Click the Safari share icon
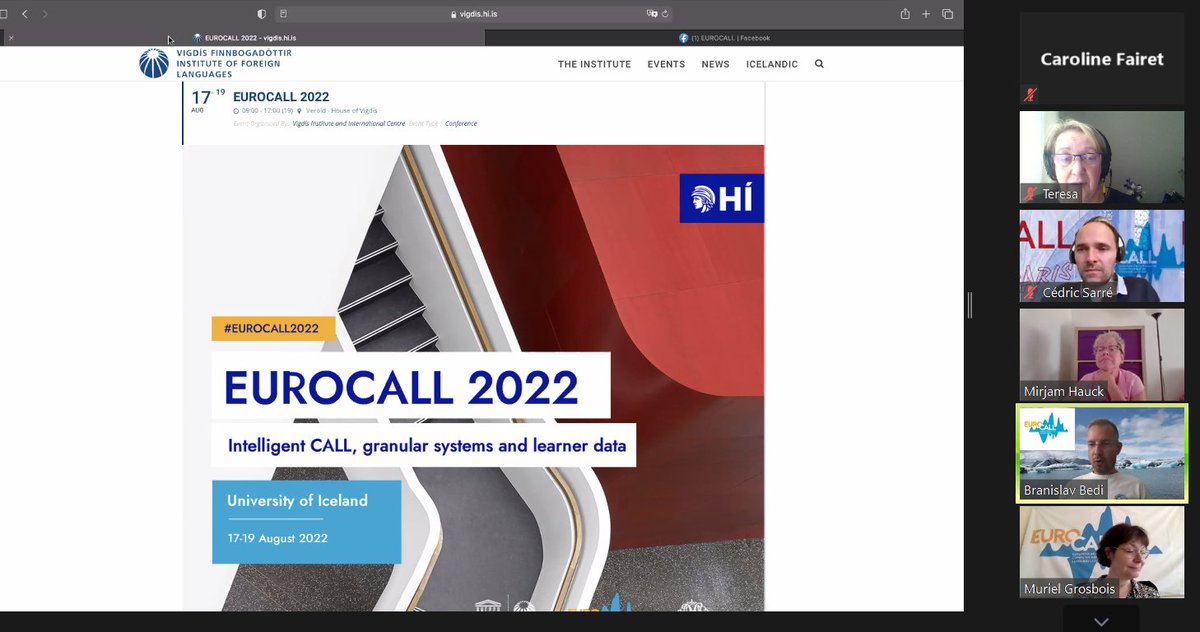 [904, 14]
